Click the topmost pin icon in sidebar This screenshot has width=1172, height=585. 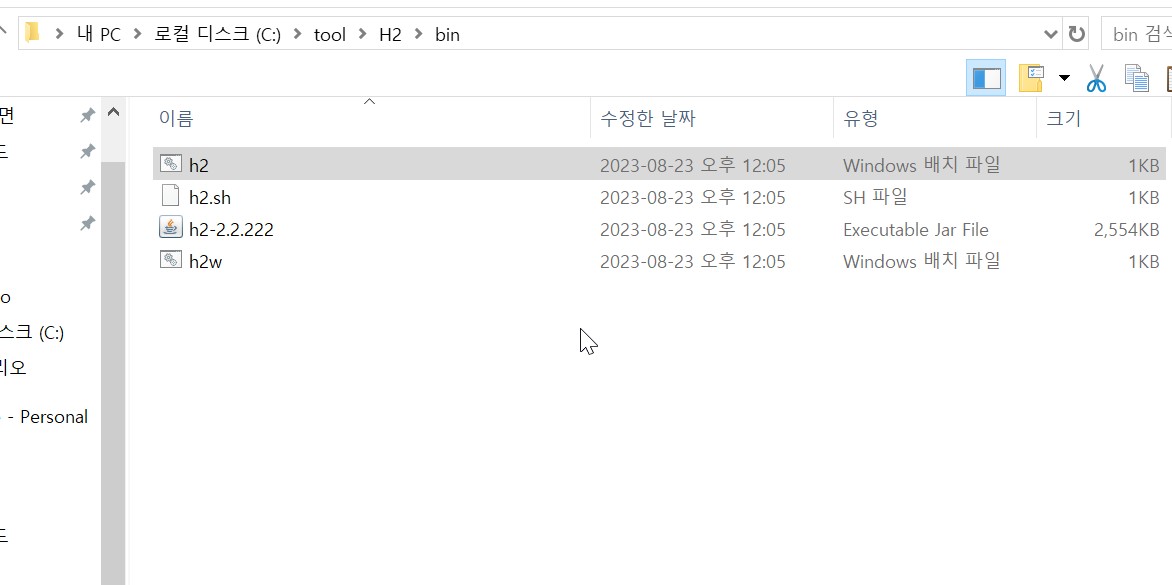pyautogui.click(x=87, y=116)
